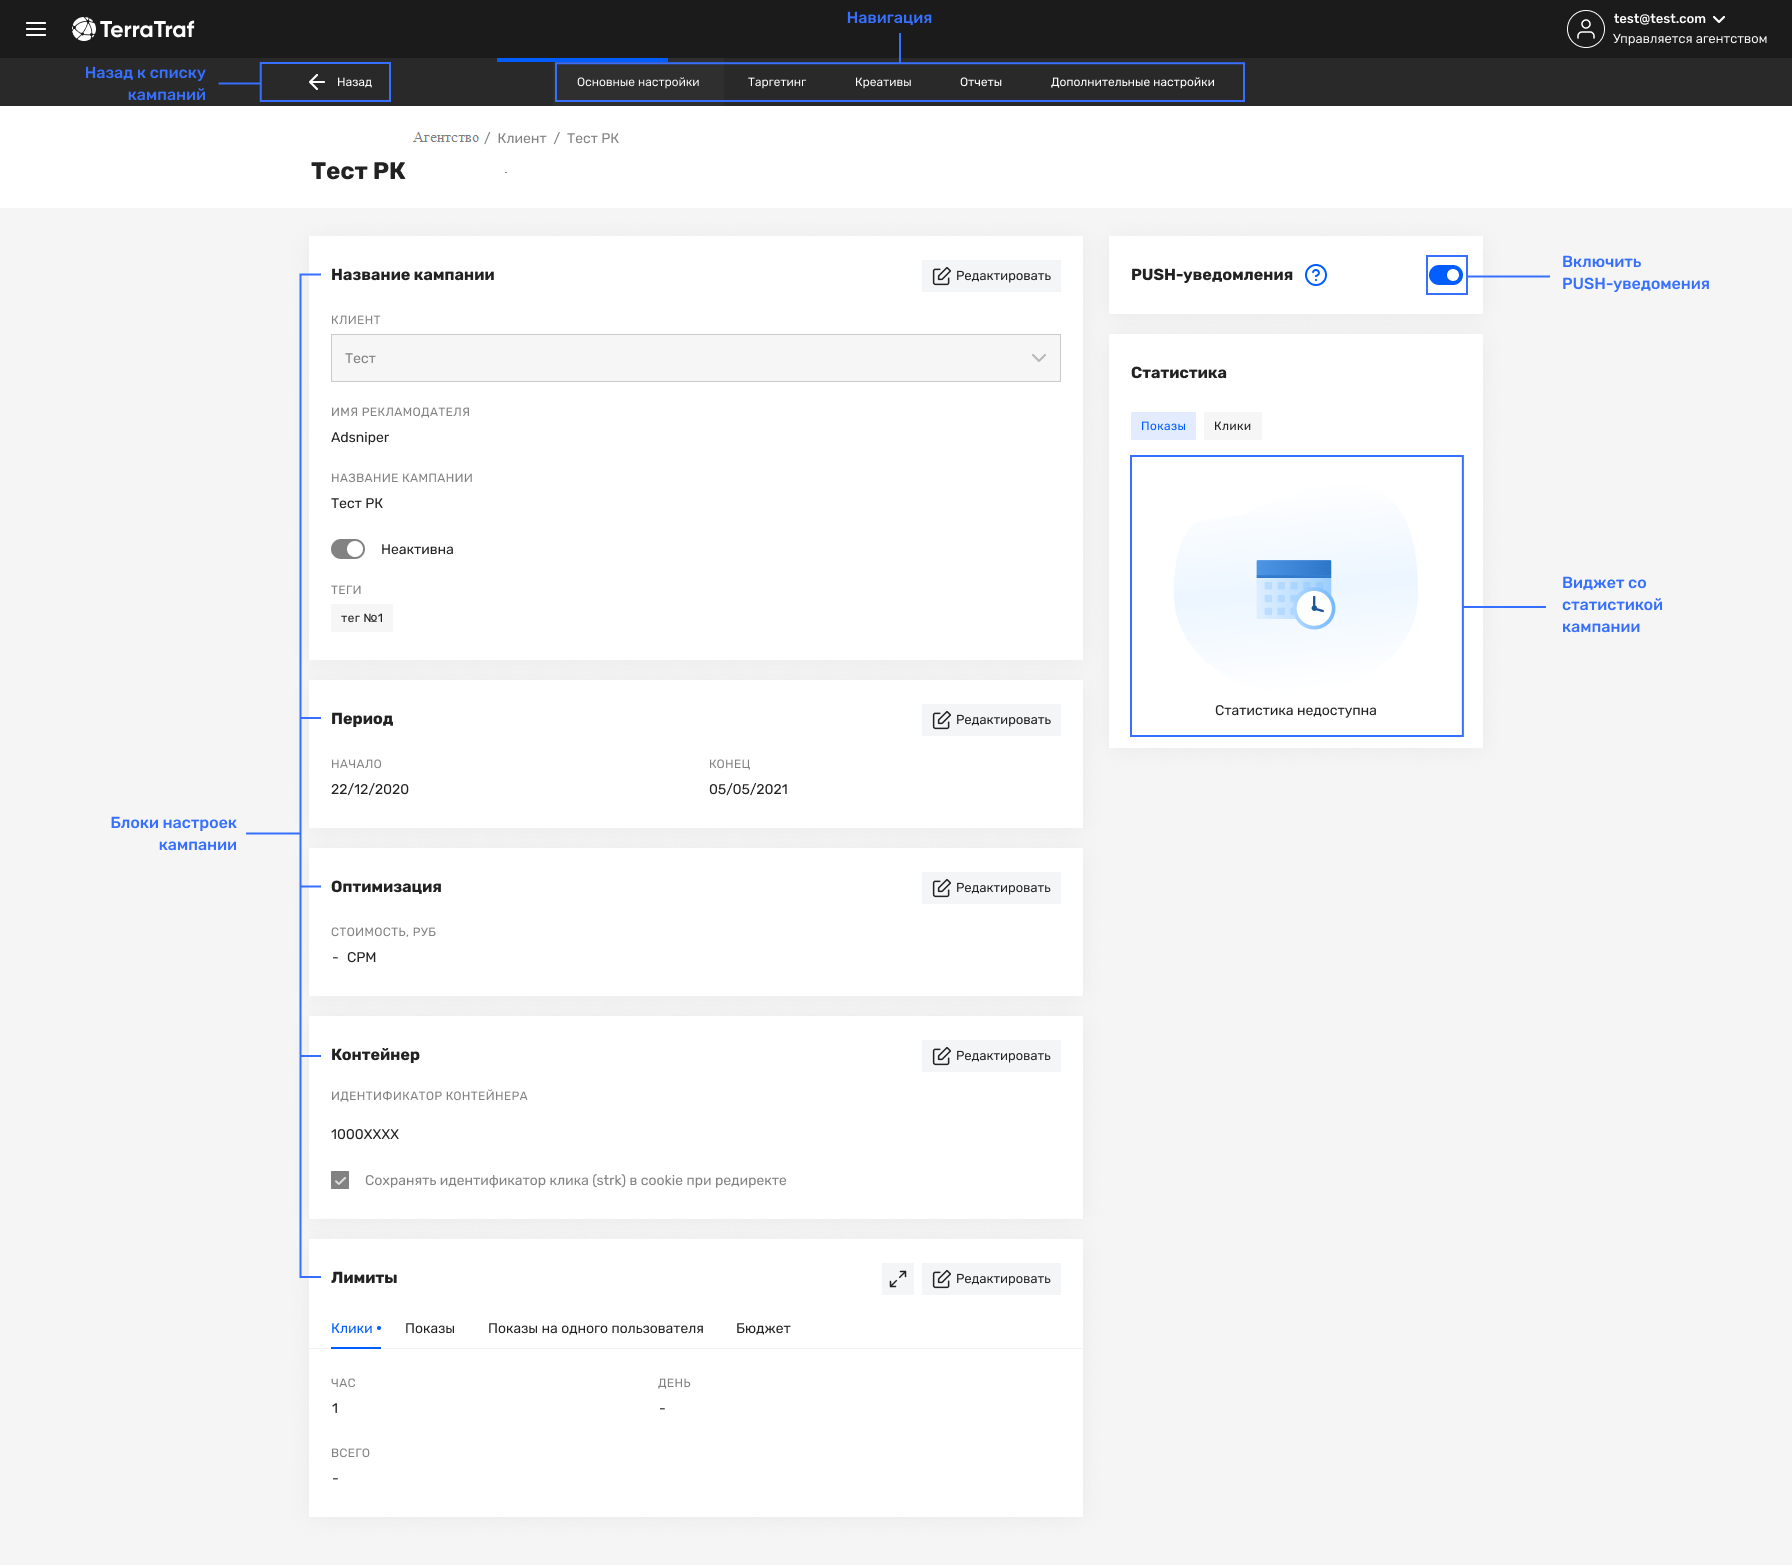1792x1565 pixels.
Task: Click the Статистика недоступна message
Action: (1296, 710)
